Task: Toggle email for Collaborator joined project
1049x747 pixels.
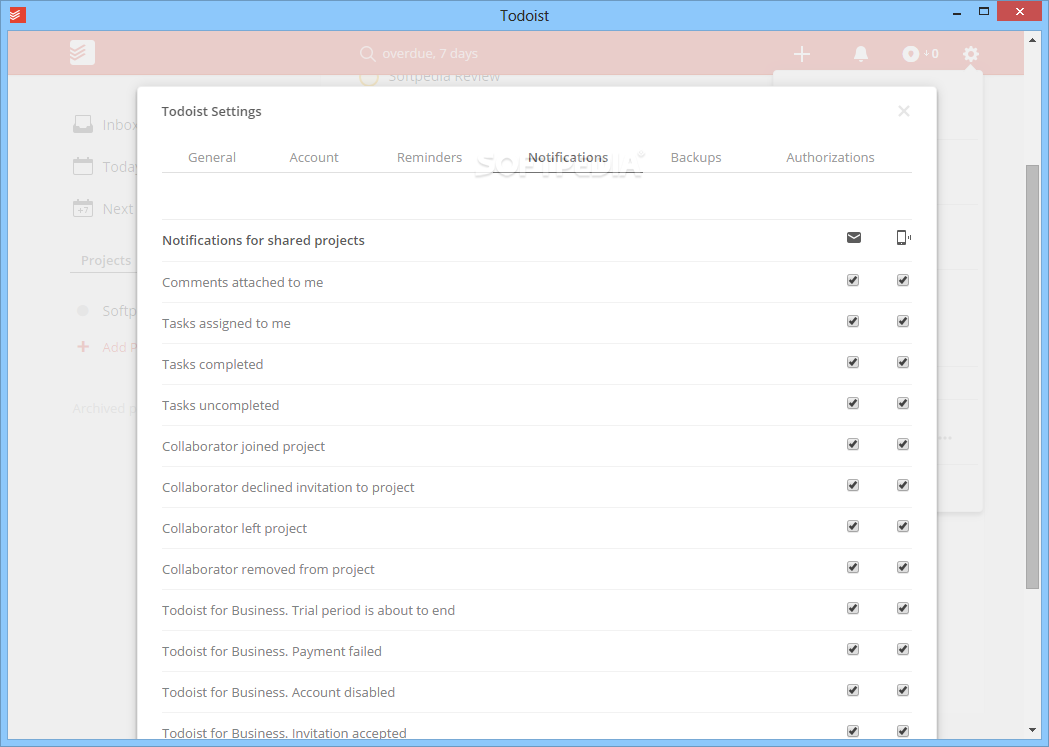Action: click(853, 444)
